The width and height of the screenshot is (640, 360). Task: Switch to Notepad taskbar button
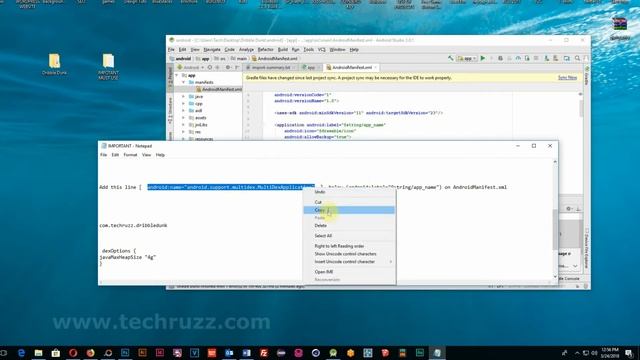pos(437,353)
